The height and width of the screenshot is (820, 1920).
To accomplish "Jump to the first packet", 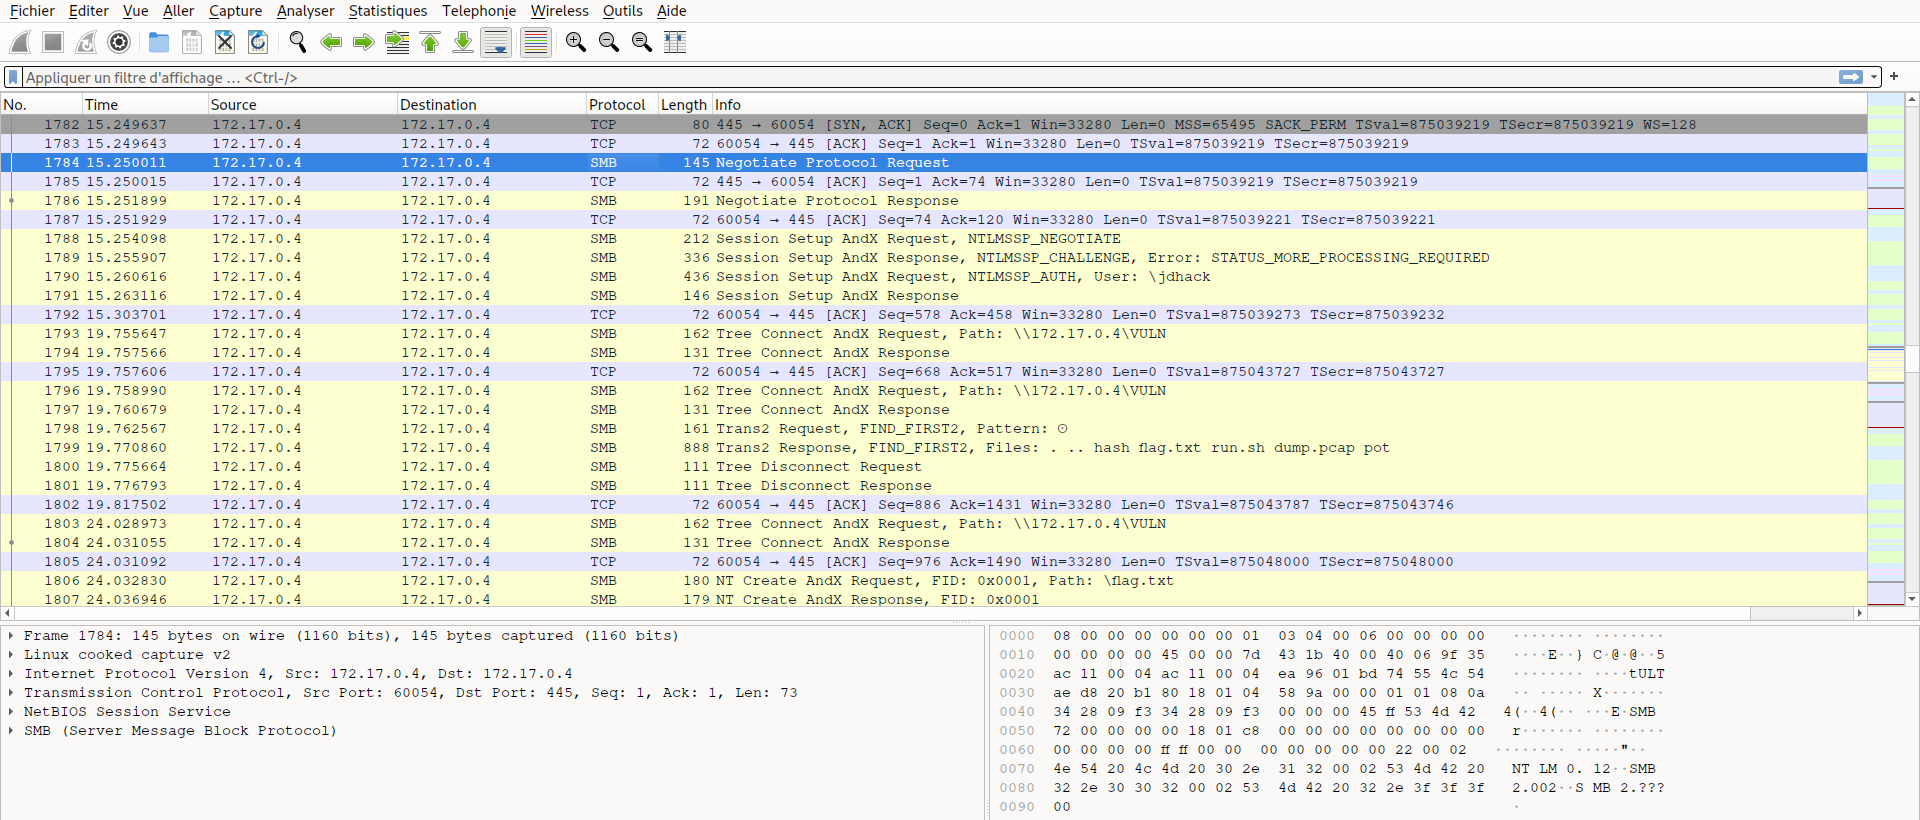I will pyautogui.click(x=430, y=42).
